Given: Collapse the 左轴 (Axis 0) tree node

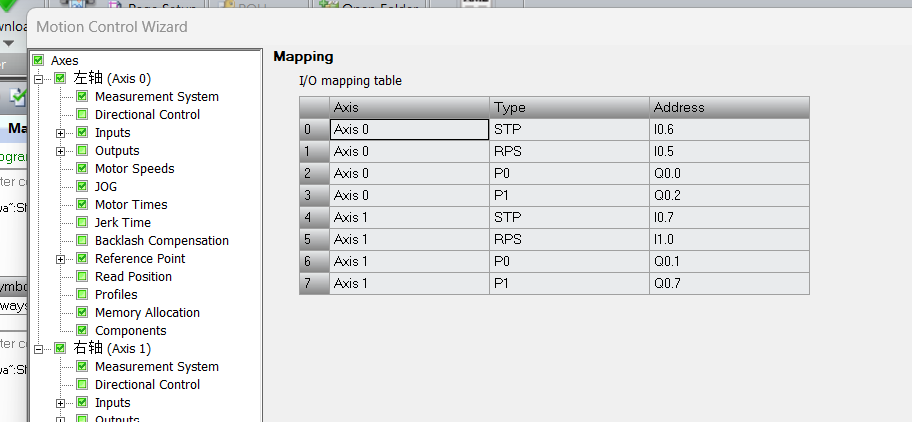Looking at the screenshot, I should [x=40, y=79].
